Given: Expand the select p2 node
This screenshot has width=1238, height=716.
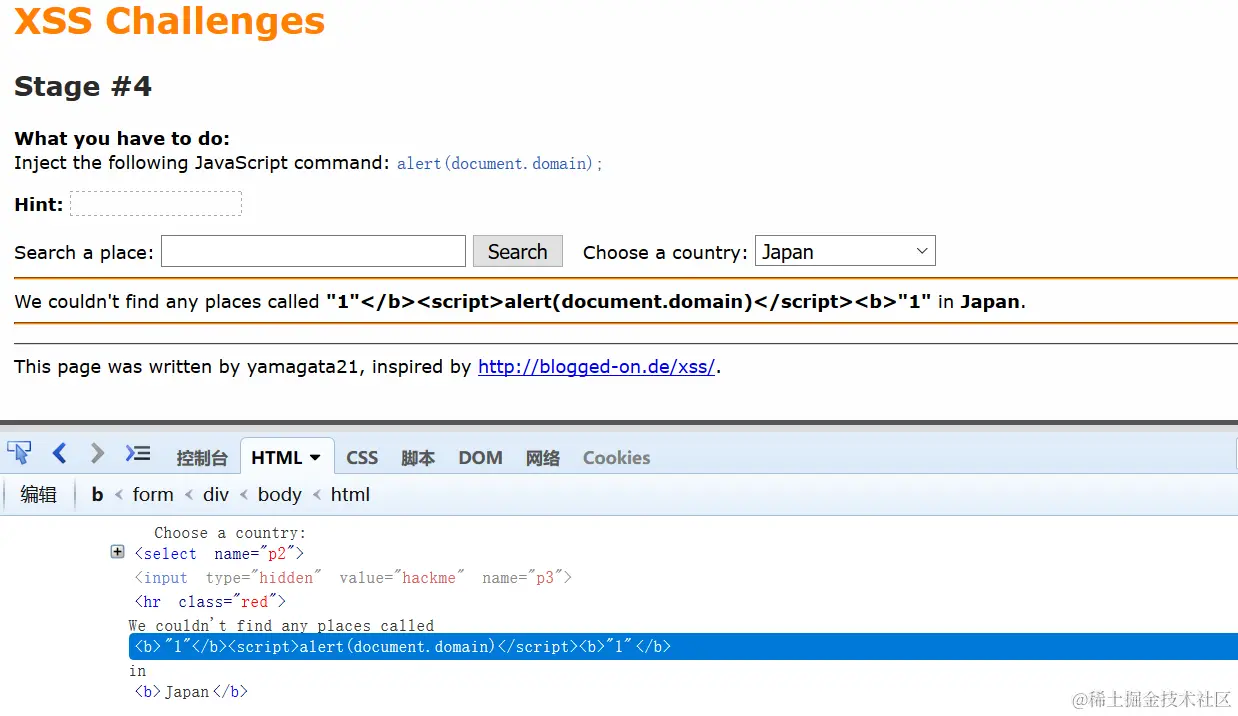Looking at the screenshot, I should (x=117, y=552).
